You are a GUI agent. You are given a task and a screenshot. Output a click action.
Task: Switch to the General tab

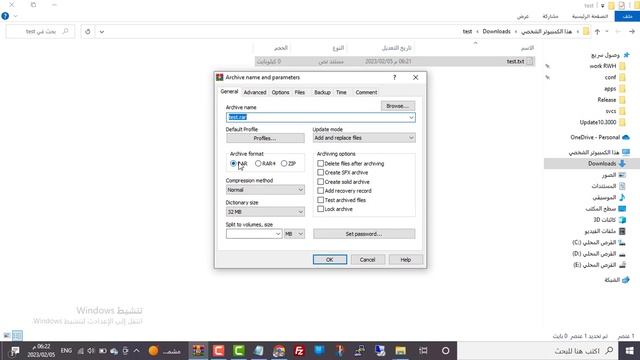[229, 92]
